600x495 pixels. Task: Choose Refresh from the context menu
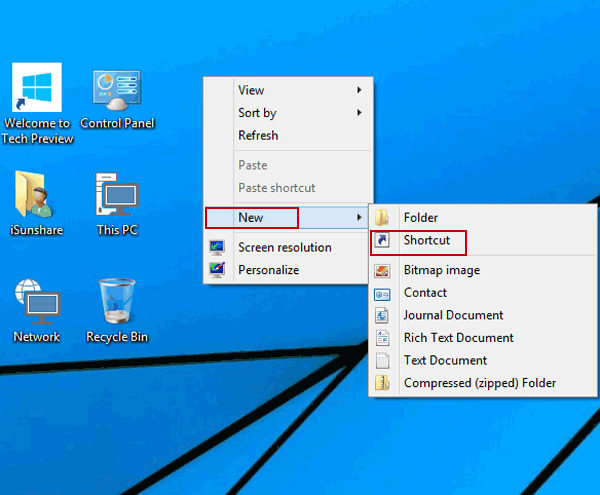pos(258,135)
